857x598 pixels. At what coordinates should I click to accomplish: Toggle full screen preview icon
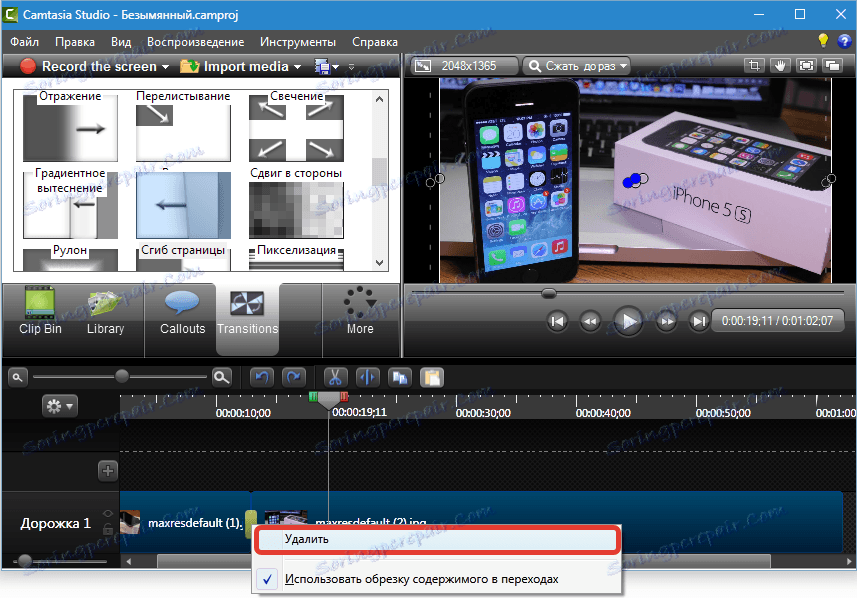(806, 66)
